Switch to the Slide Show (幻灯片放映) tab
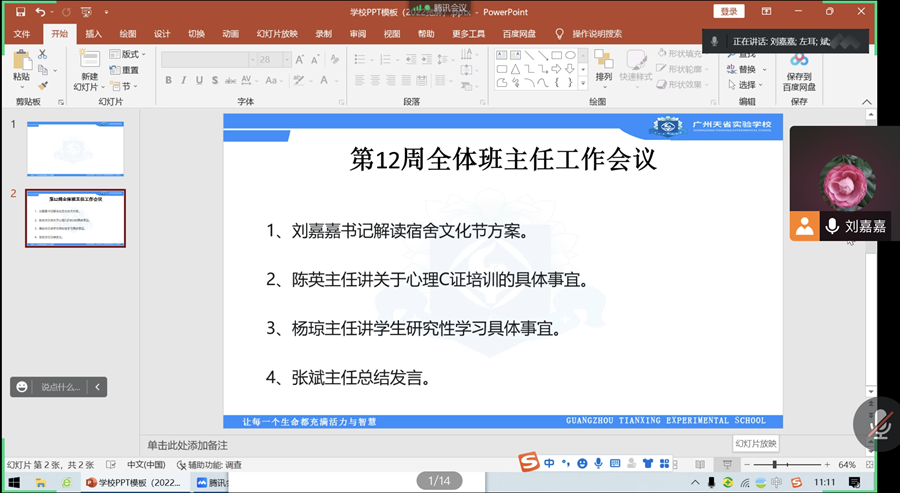 pos(277,34)
